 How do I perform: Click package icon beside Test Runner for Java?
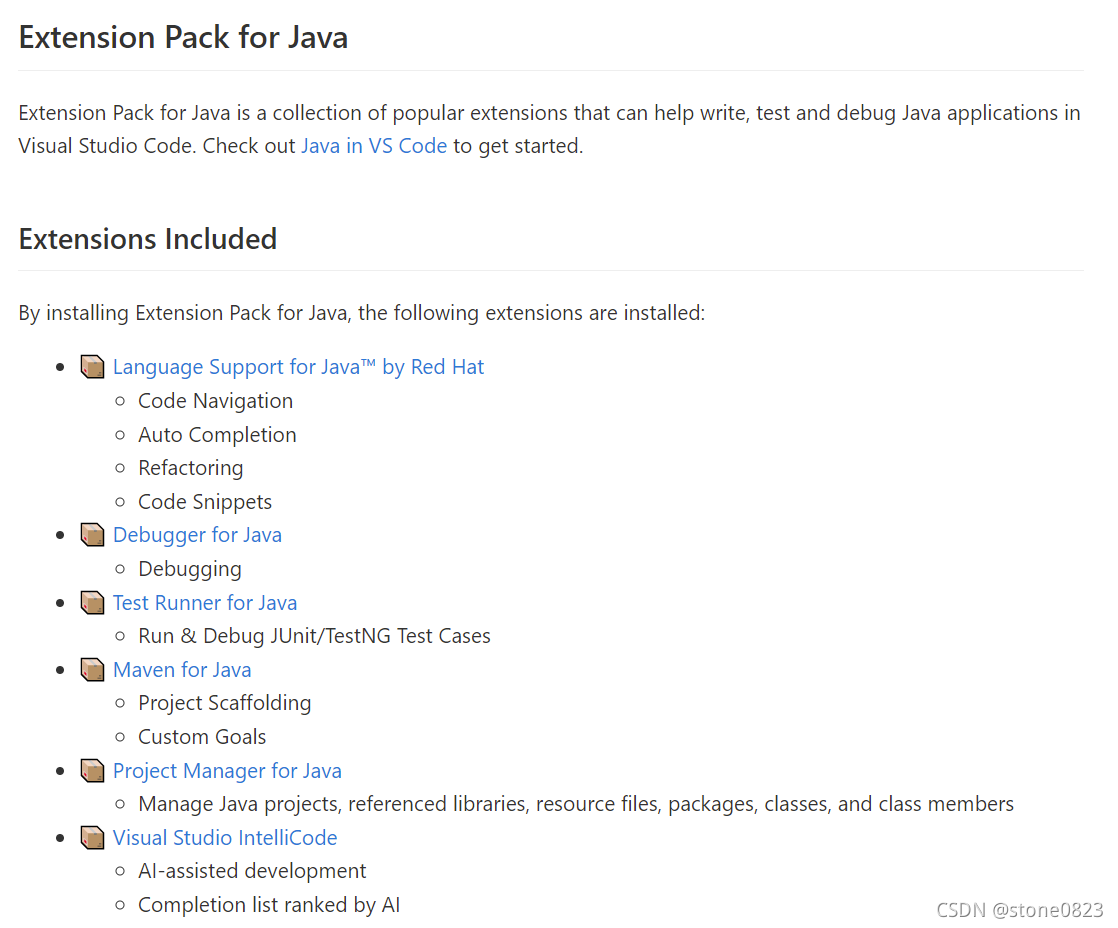coord(93,603)
